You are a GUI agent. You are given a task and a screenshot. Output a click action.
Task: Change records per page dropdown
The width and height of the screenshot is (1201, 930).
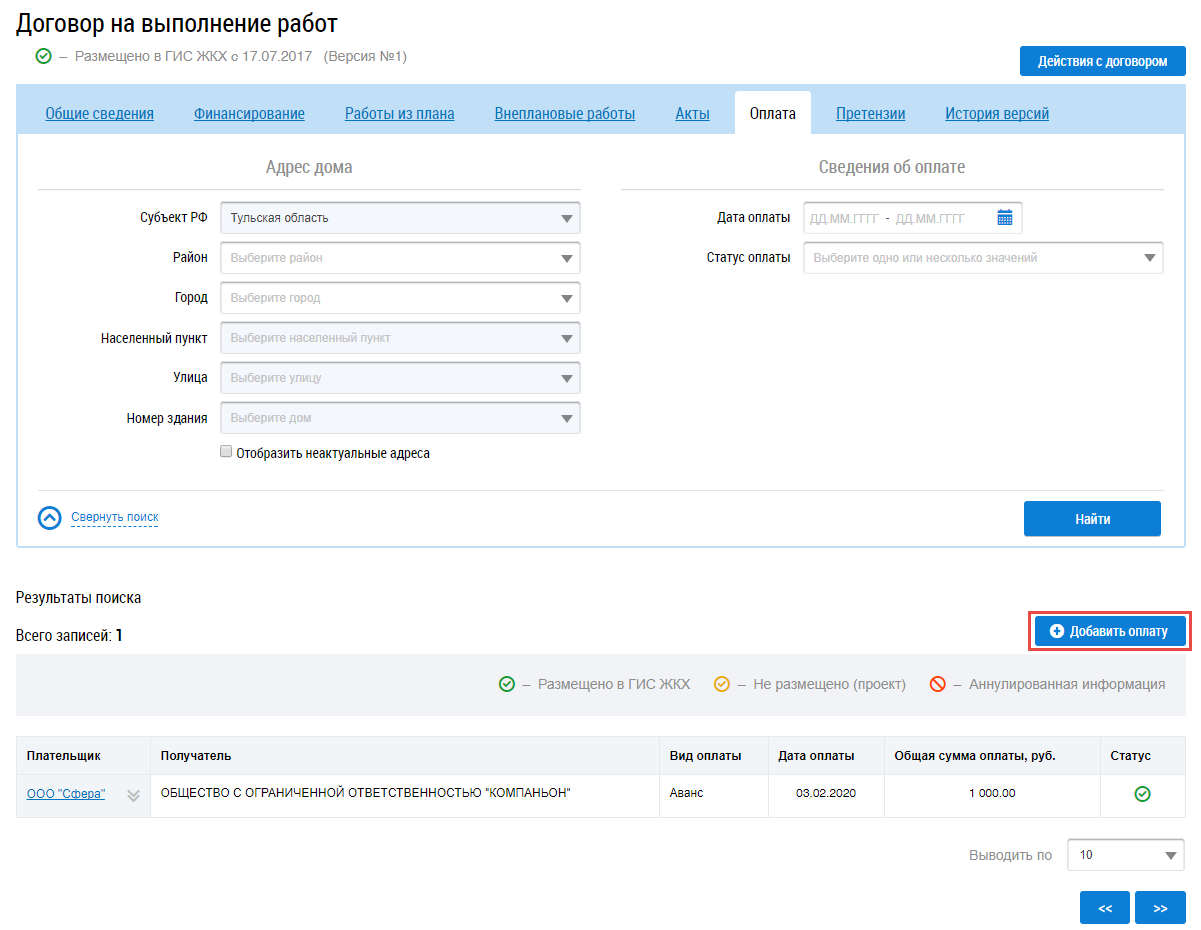coord(1125,855)
